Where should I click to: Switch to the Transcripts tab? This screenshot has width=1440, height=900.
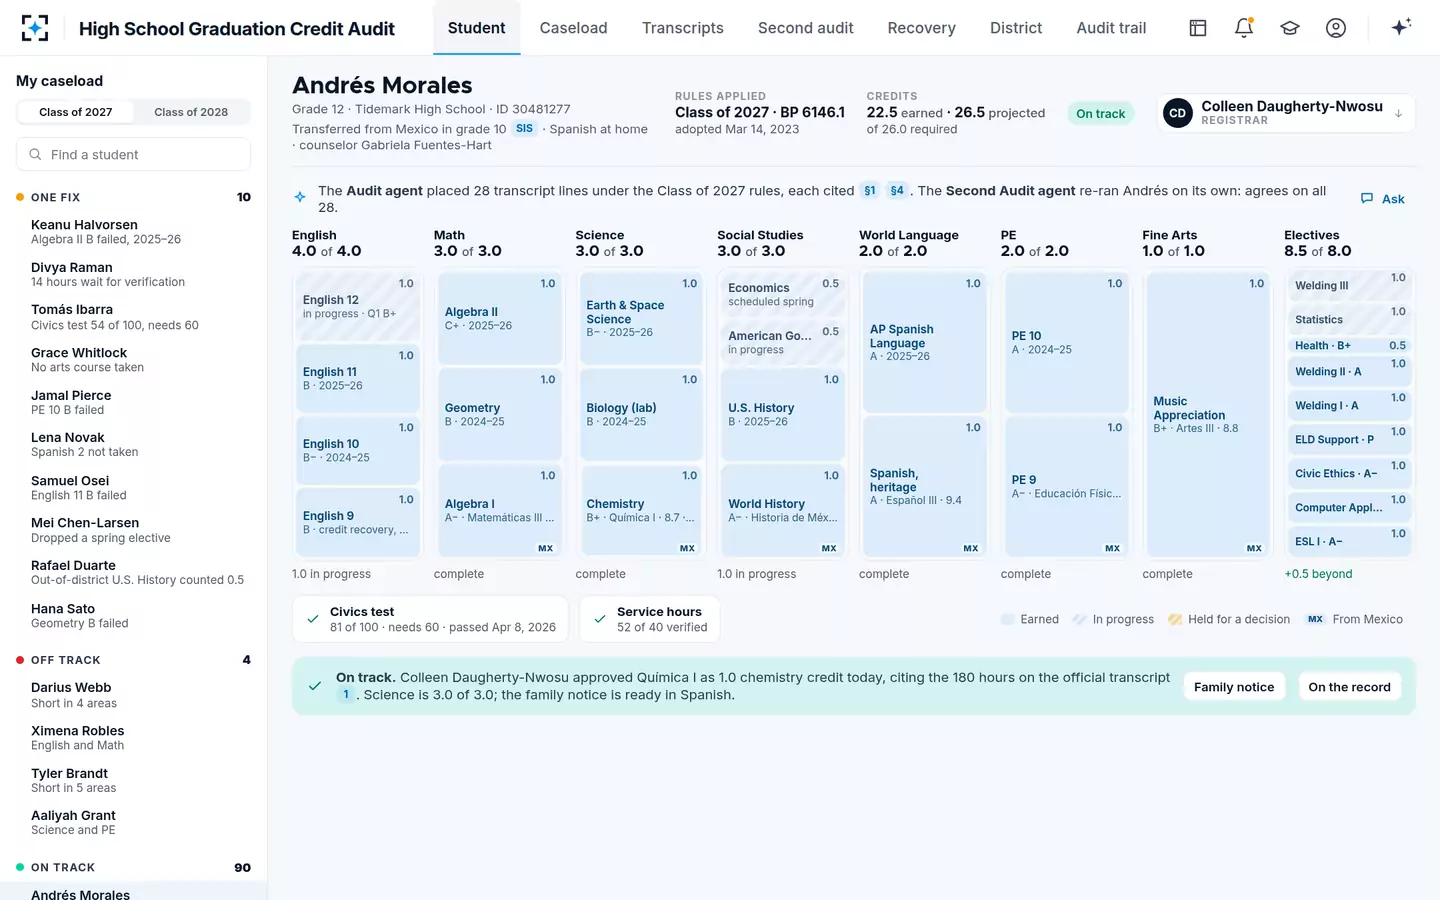click(683, 28)
